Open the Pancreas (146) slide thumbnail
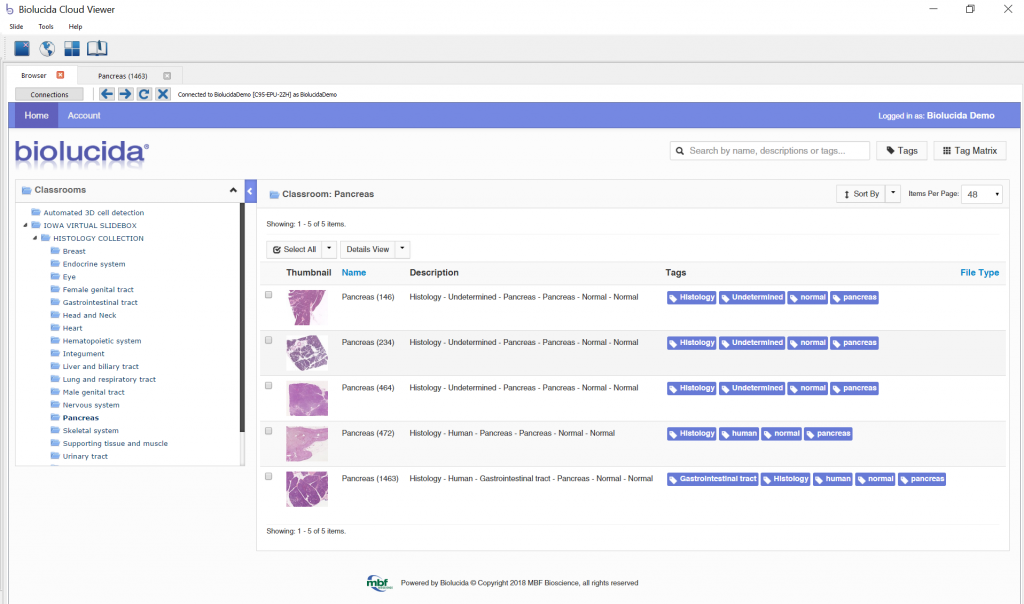 (307, 307)
